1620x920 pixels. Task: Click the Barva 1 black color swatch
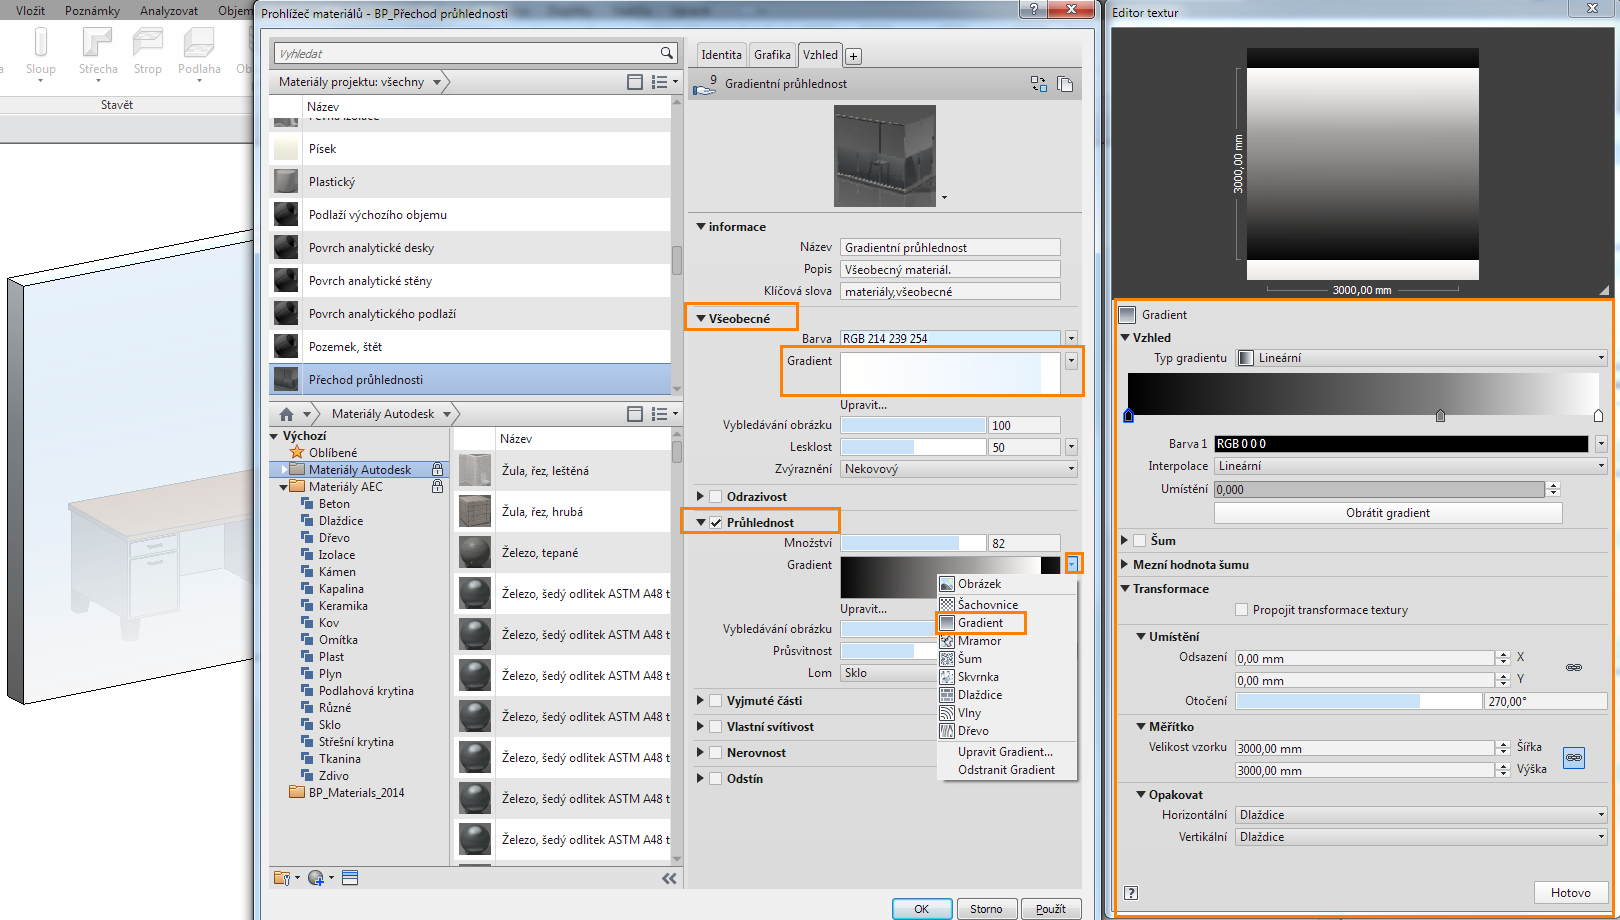pos(1401,444)
